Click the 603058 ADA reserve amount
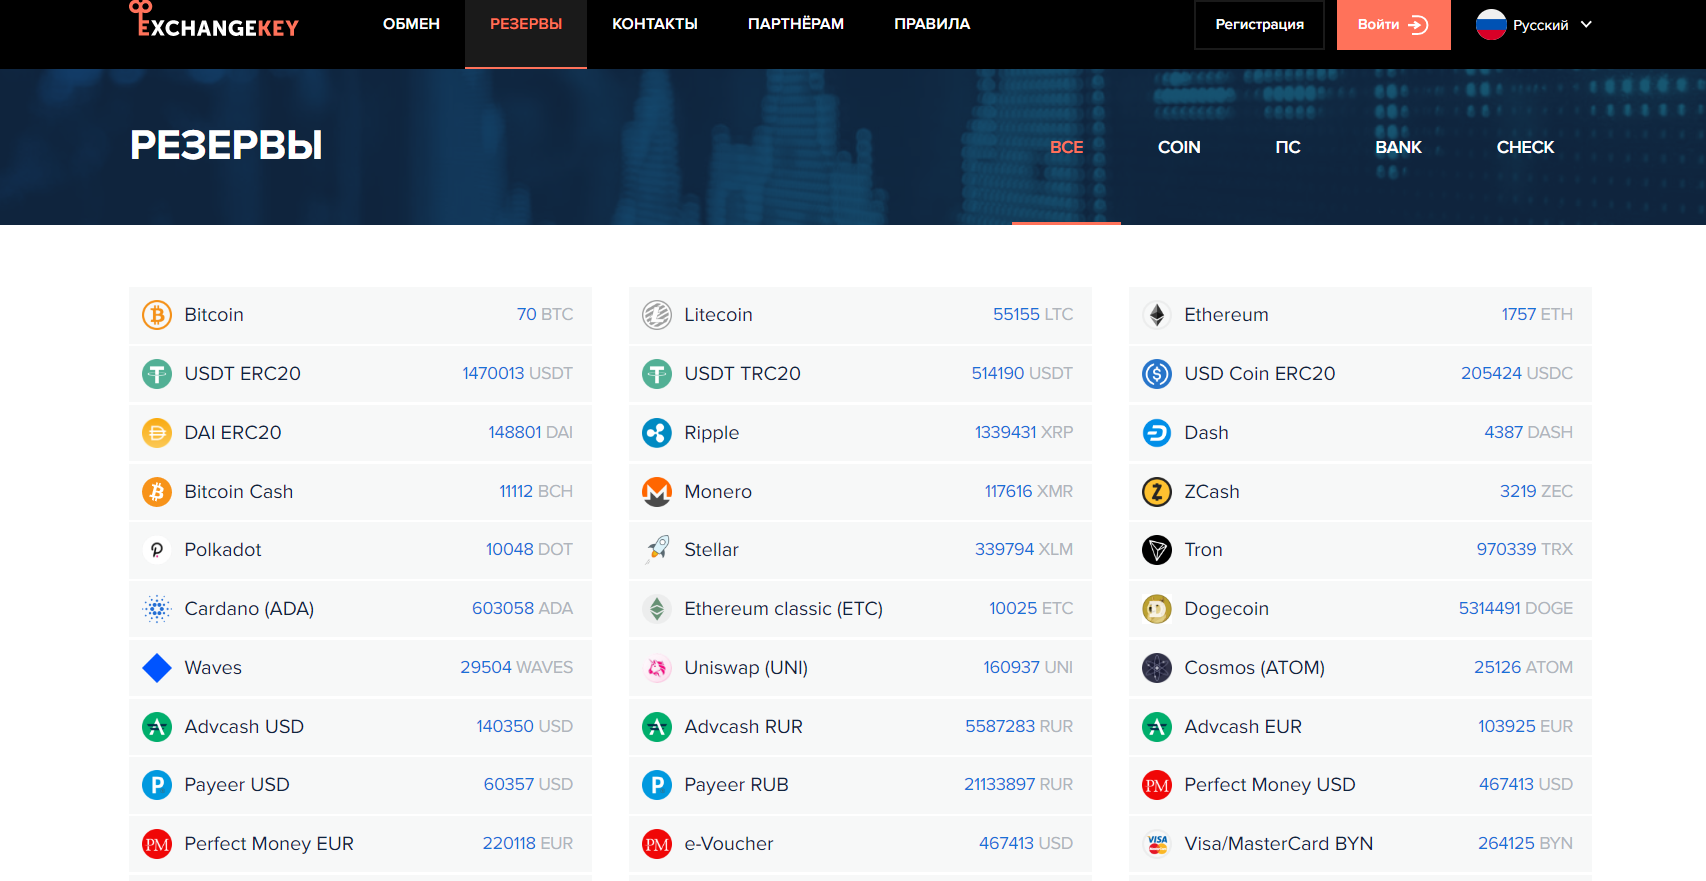 (522, 609)
